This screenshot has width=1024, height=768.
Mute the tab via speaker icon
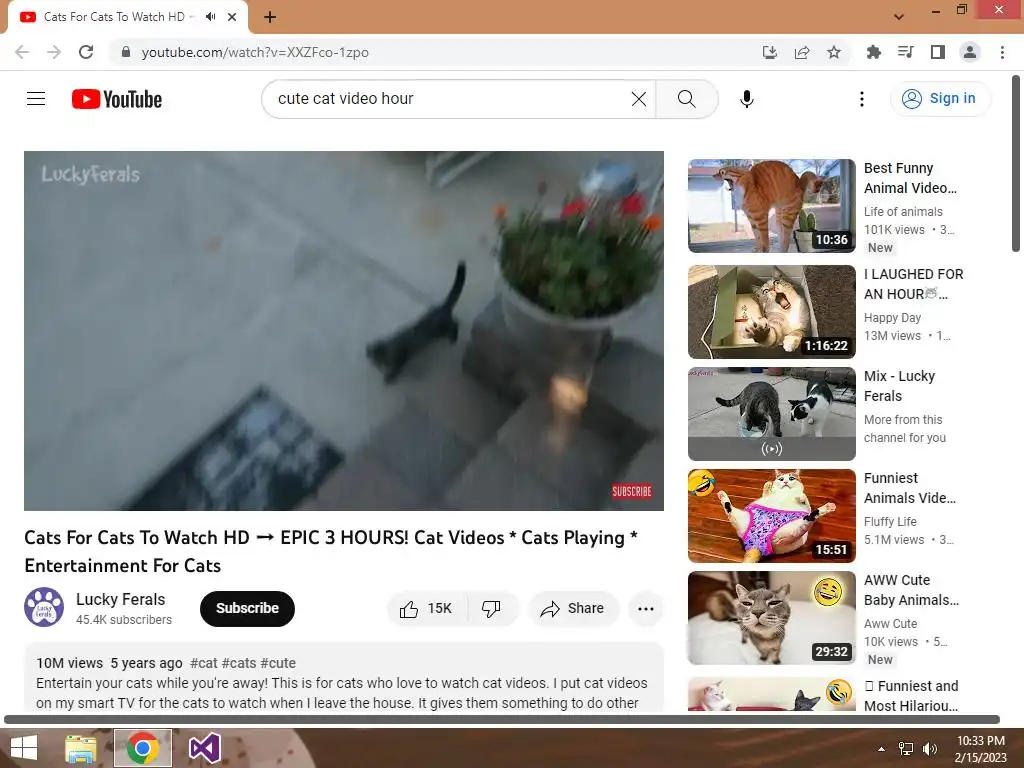[210, 17]
